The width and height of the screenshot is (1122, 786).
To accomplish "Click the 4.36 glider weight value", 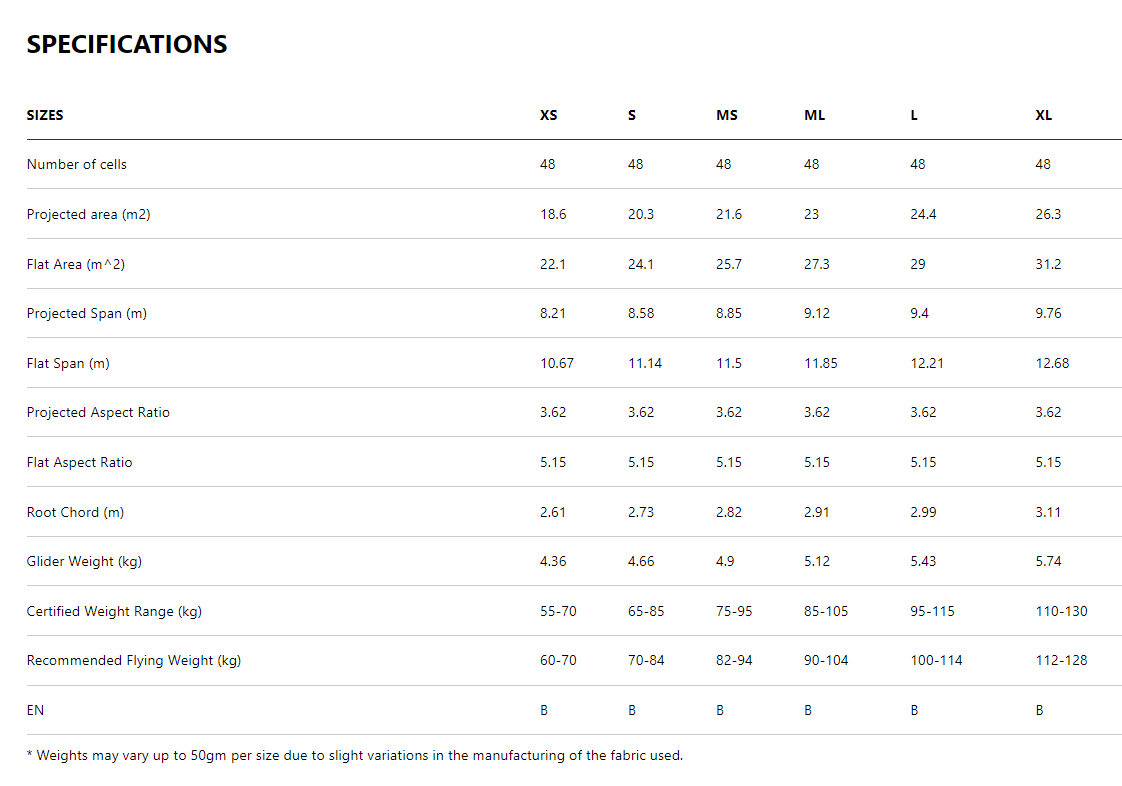I will tap(553, 561).
